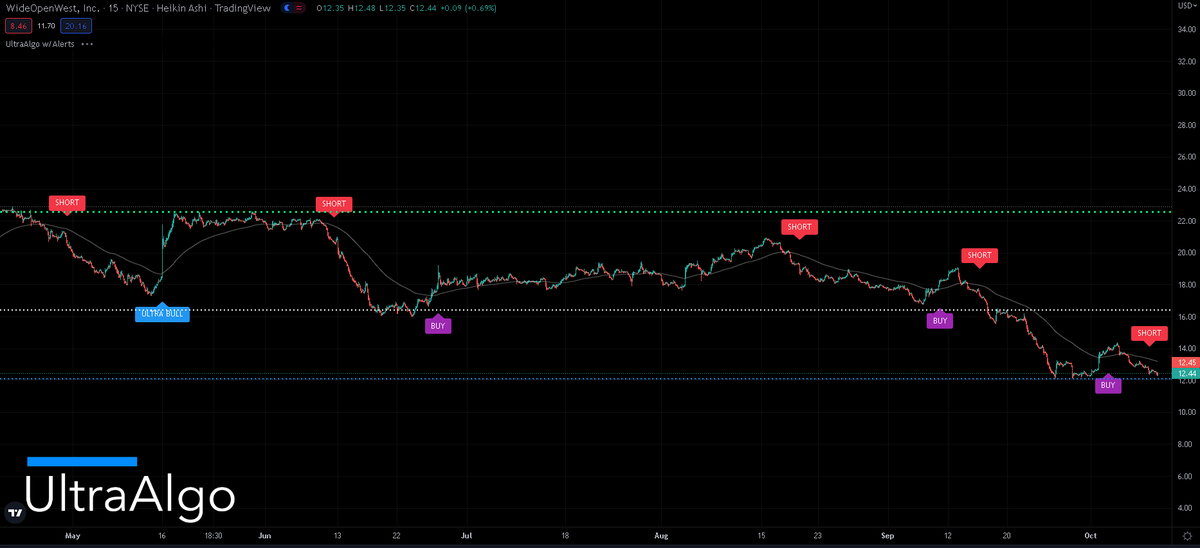Open more options for UltraAlgo w/Alerts

(x=87, y=44)
